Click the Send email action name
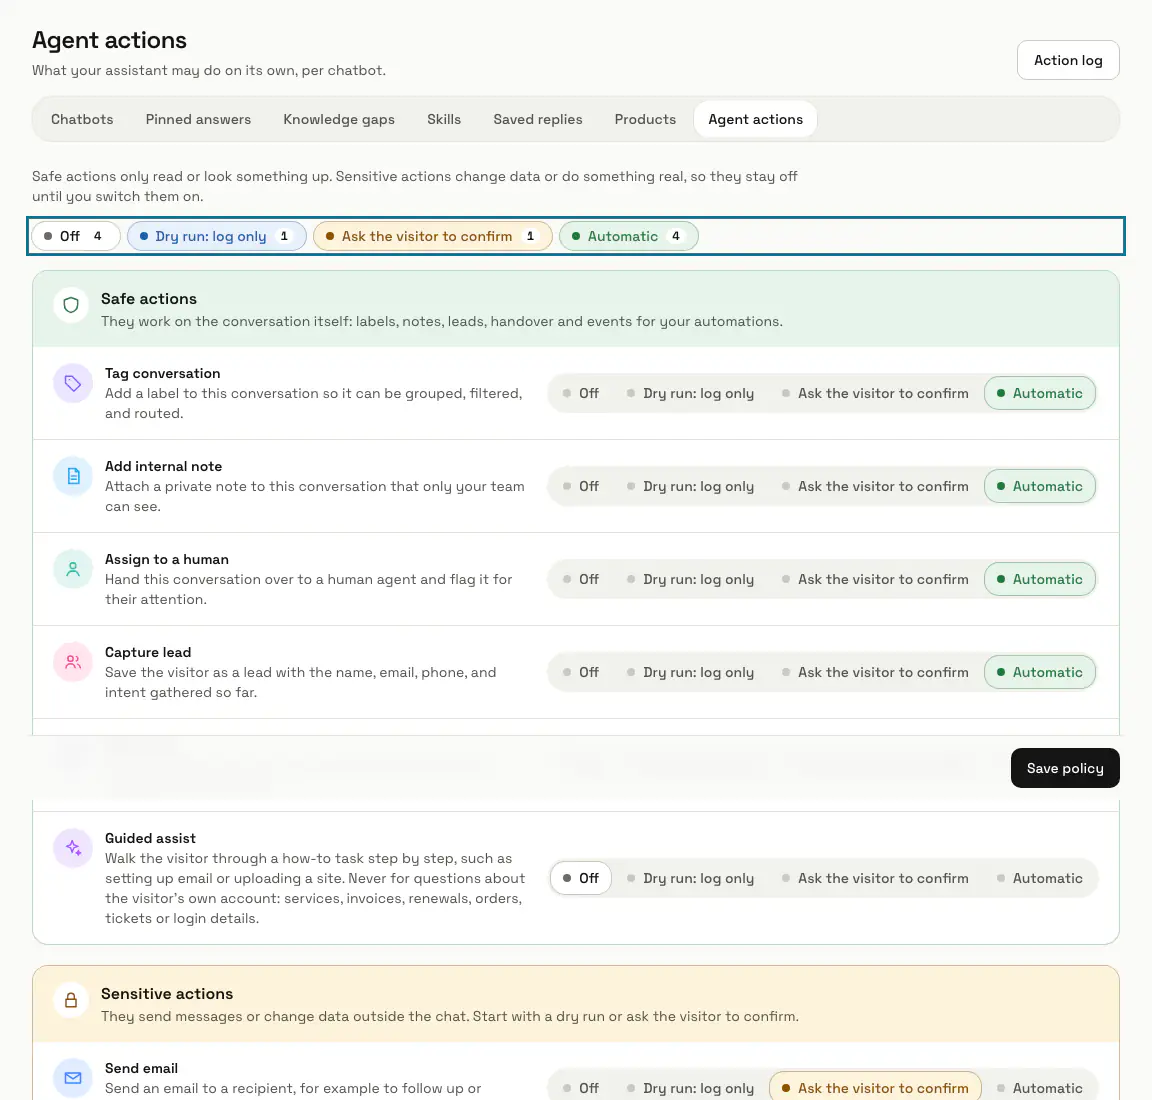The image size is (1152, 1100). tap(141, 1068)
